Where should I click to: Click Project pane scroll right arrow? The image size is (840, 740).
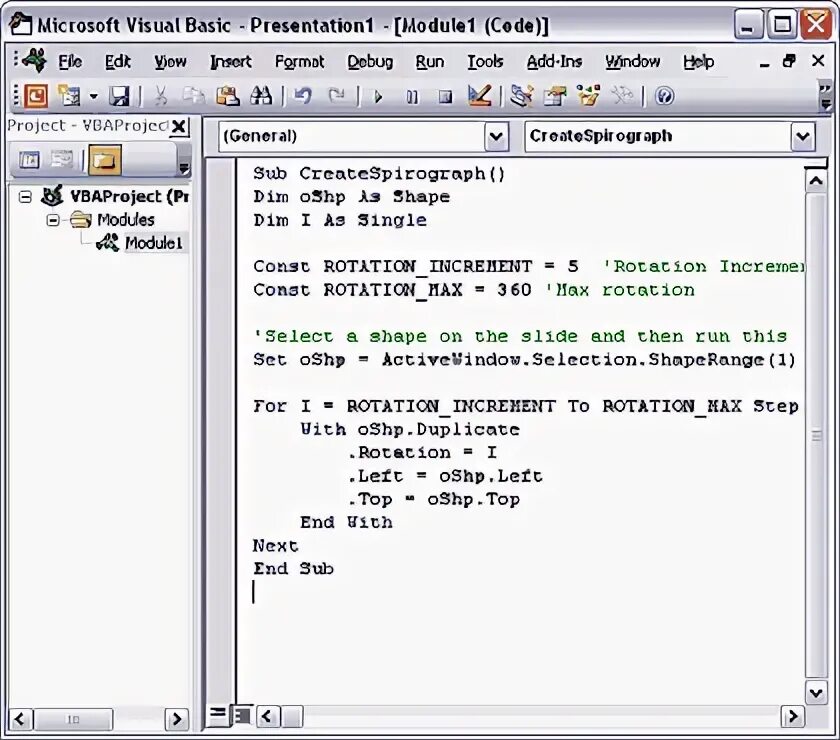176,719
